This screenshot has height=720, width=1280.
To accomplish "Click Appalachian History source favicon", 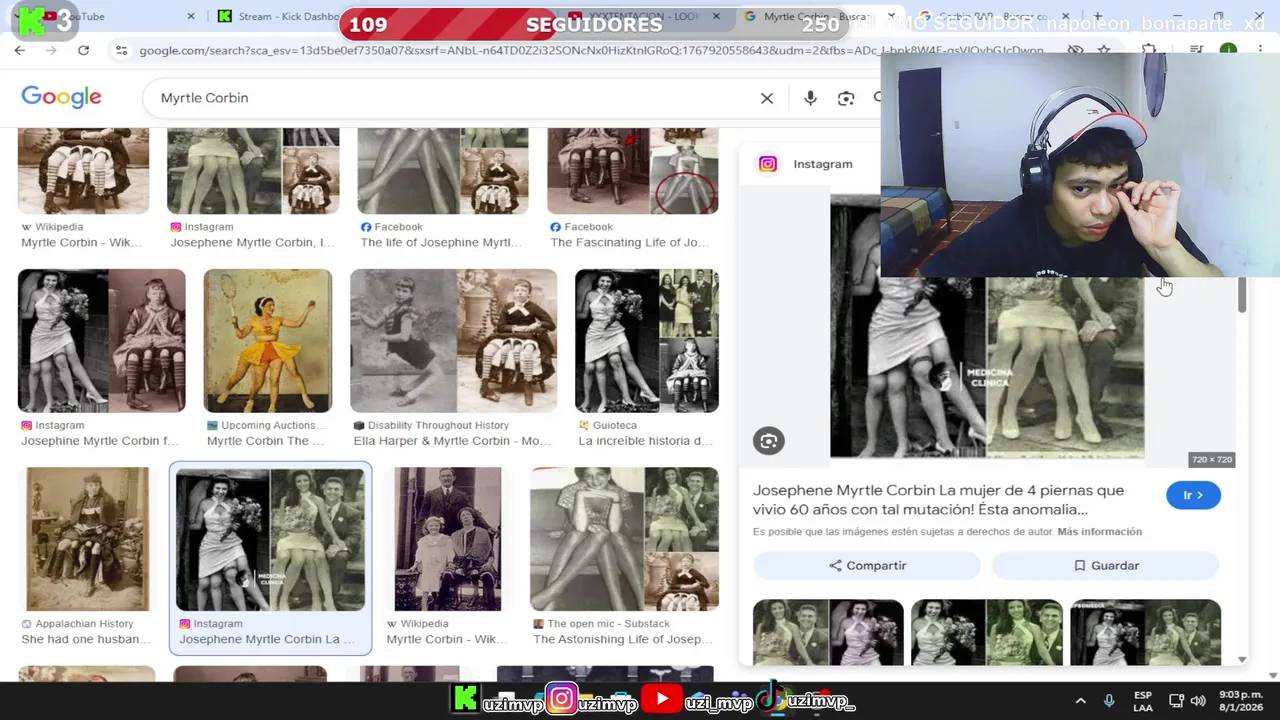I will coord(26,623).
